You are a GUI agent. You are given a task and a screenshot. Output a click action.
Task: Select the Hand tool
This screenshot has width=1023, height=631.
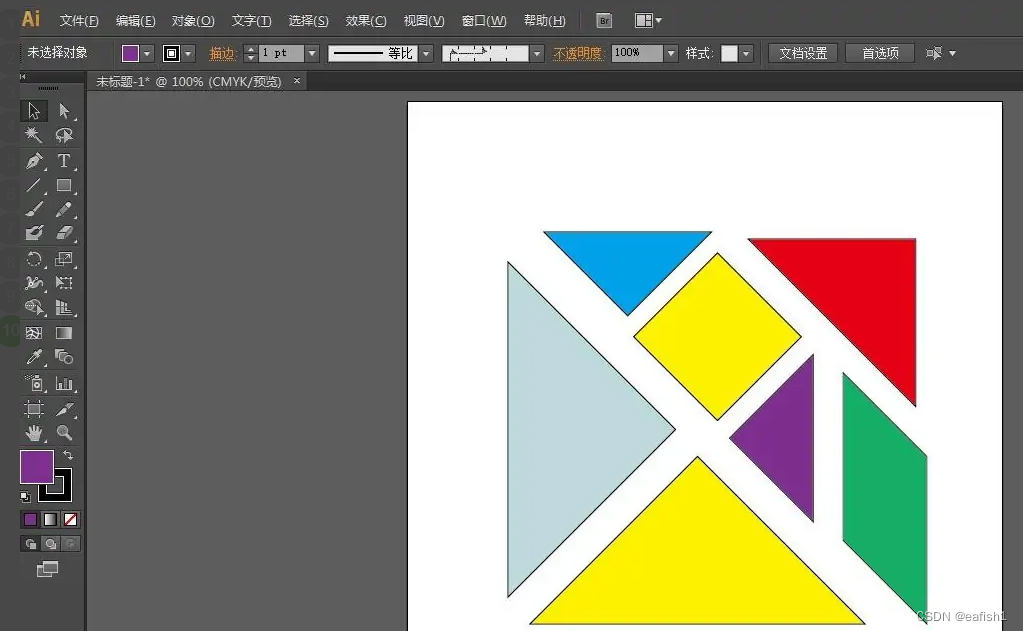33,433
